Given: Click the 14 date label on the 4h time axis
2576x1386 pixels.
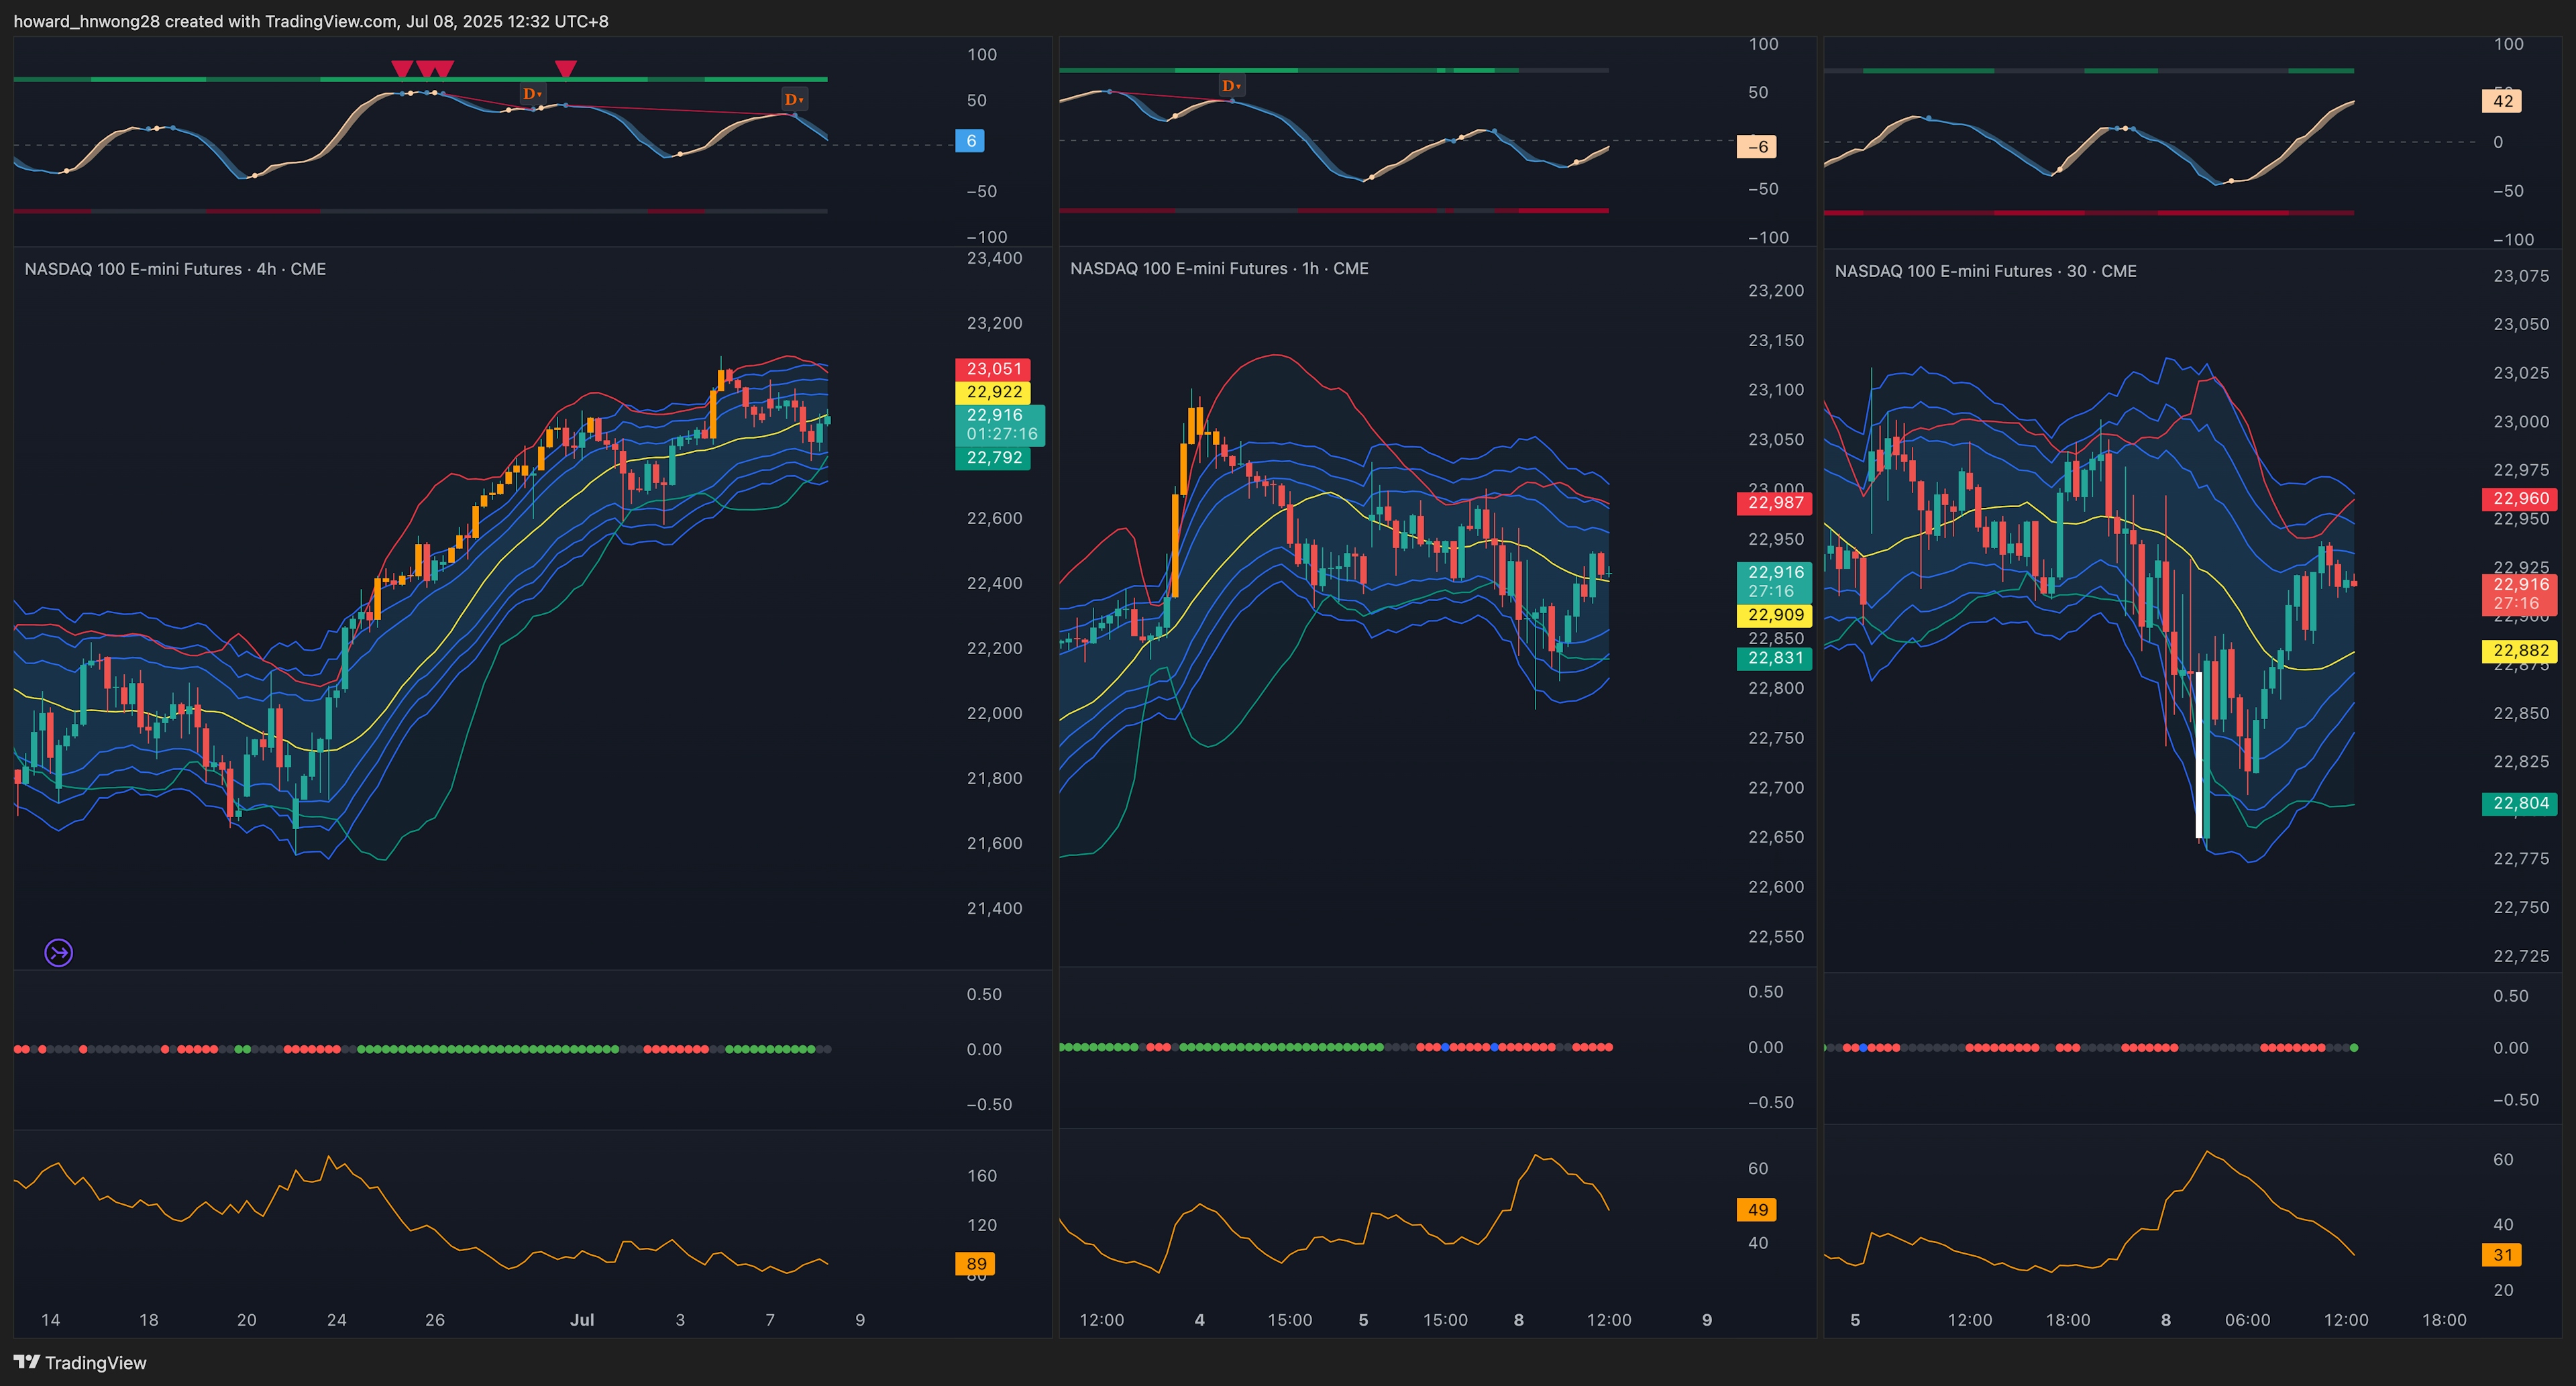Looking at the screenshot, I should (x=50, y=1320).
